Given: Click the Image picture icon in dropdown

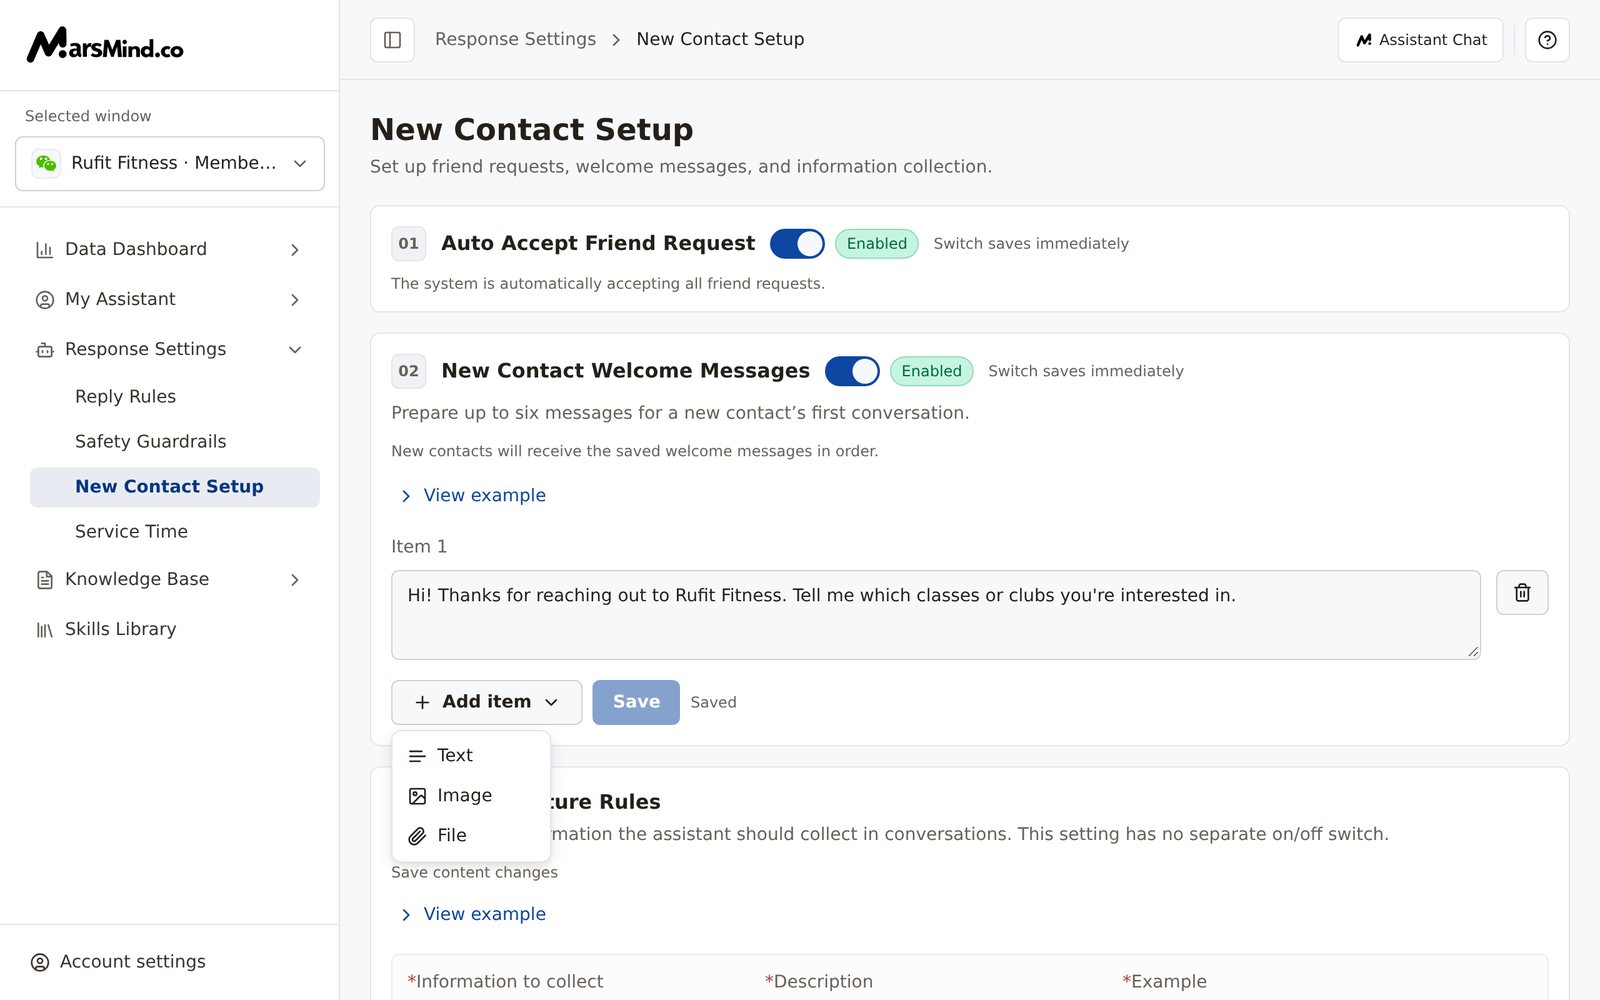Looking at the screenshot, I should 417,796.
